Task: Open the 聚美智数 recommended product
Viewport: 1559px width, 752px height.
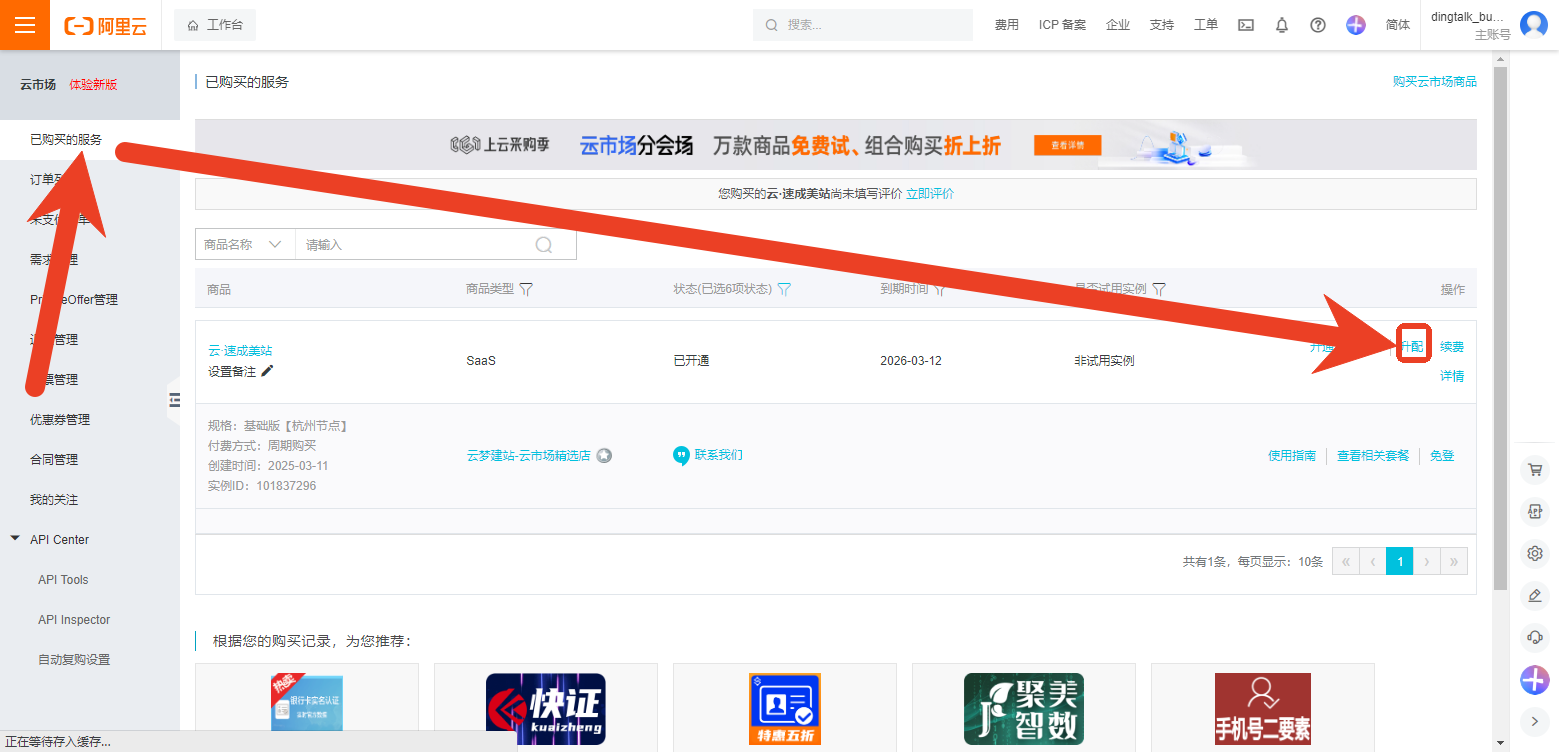Action: point(1024,708)
